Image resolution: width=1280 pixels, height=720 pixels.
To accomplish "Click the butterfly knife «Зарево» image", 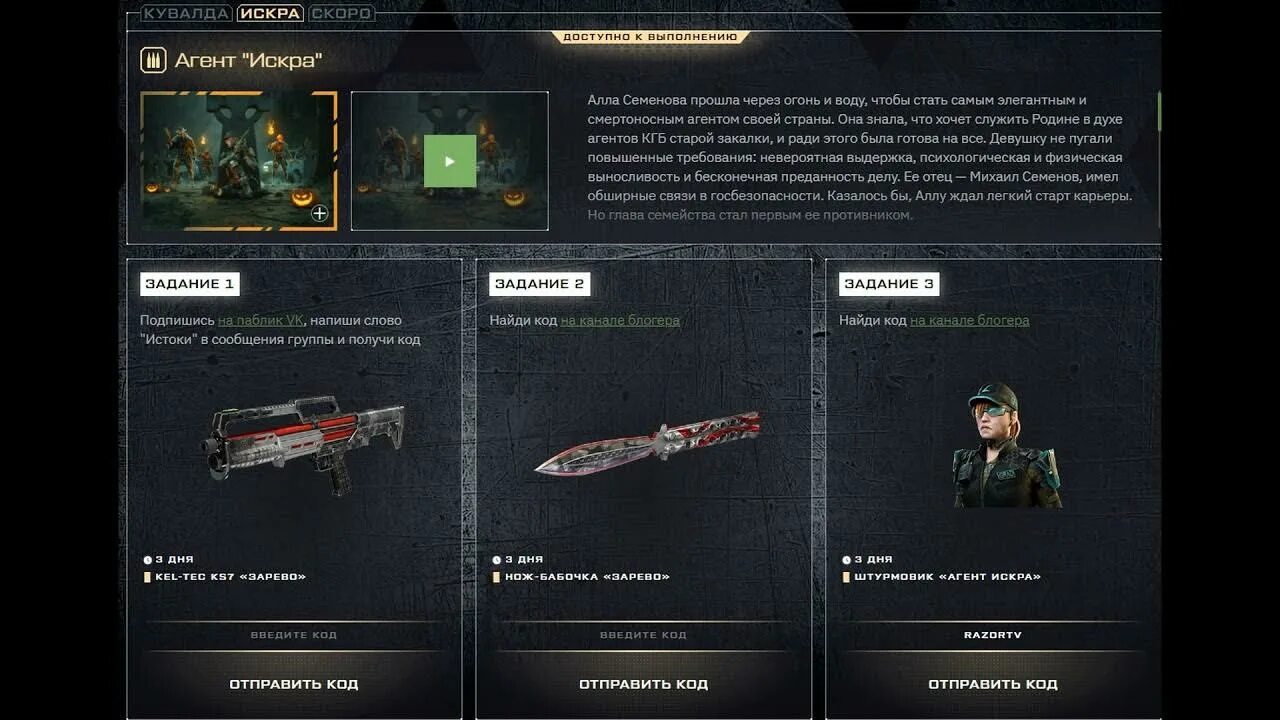I will pyautogui.click(x=648, y=443).
